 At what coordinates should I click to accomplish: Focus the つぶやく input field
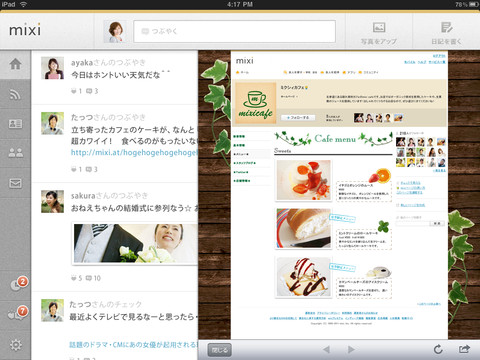coord(234,31)
